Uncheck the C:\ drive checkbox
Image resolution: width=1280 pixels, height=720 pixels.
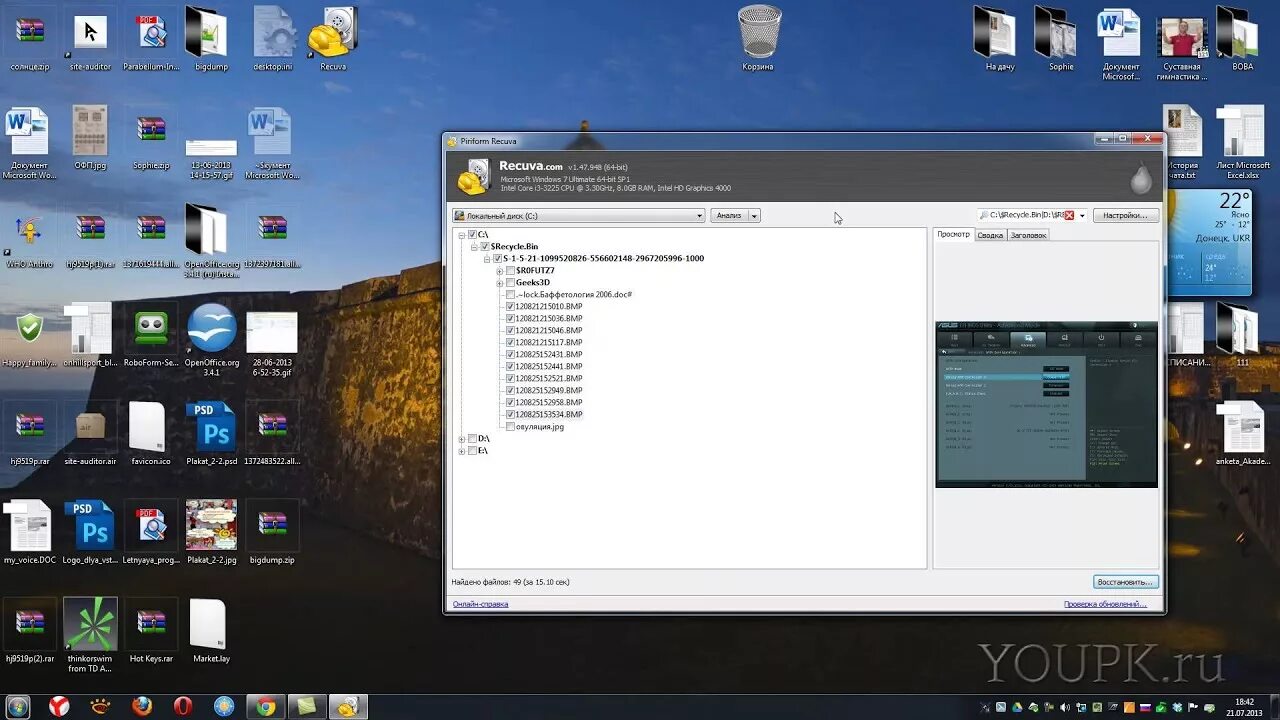point(472,234)
